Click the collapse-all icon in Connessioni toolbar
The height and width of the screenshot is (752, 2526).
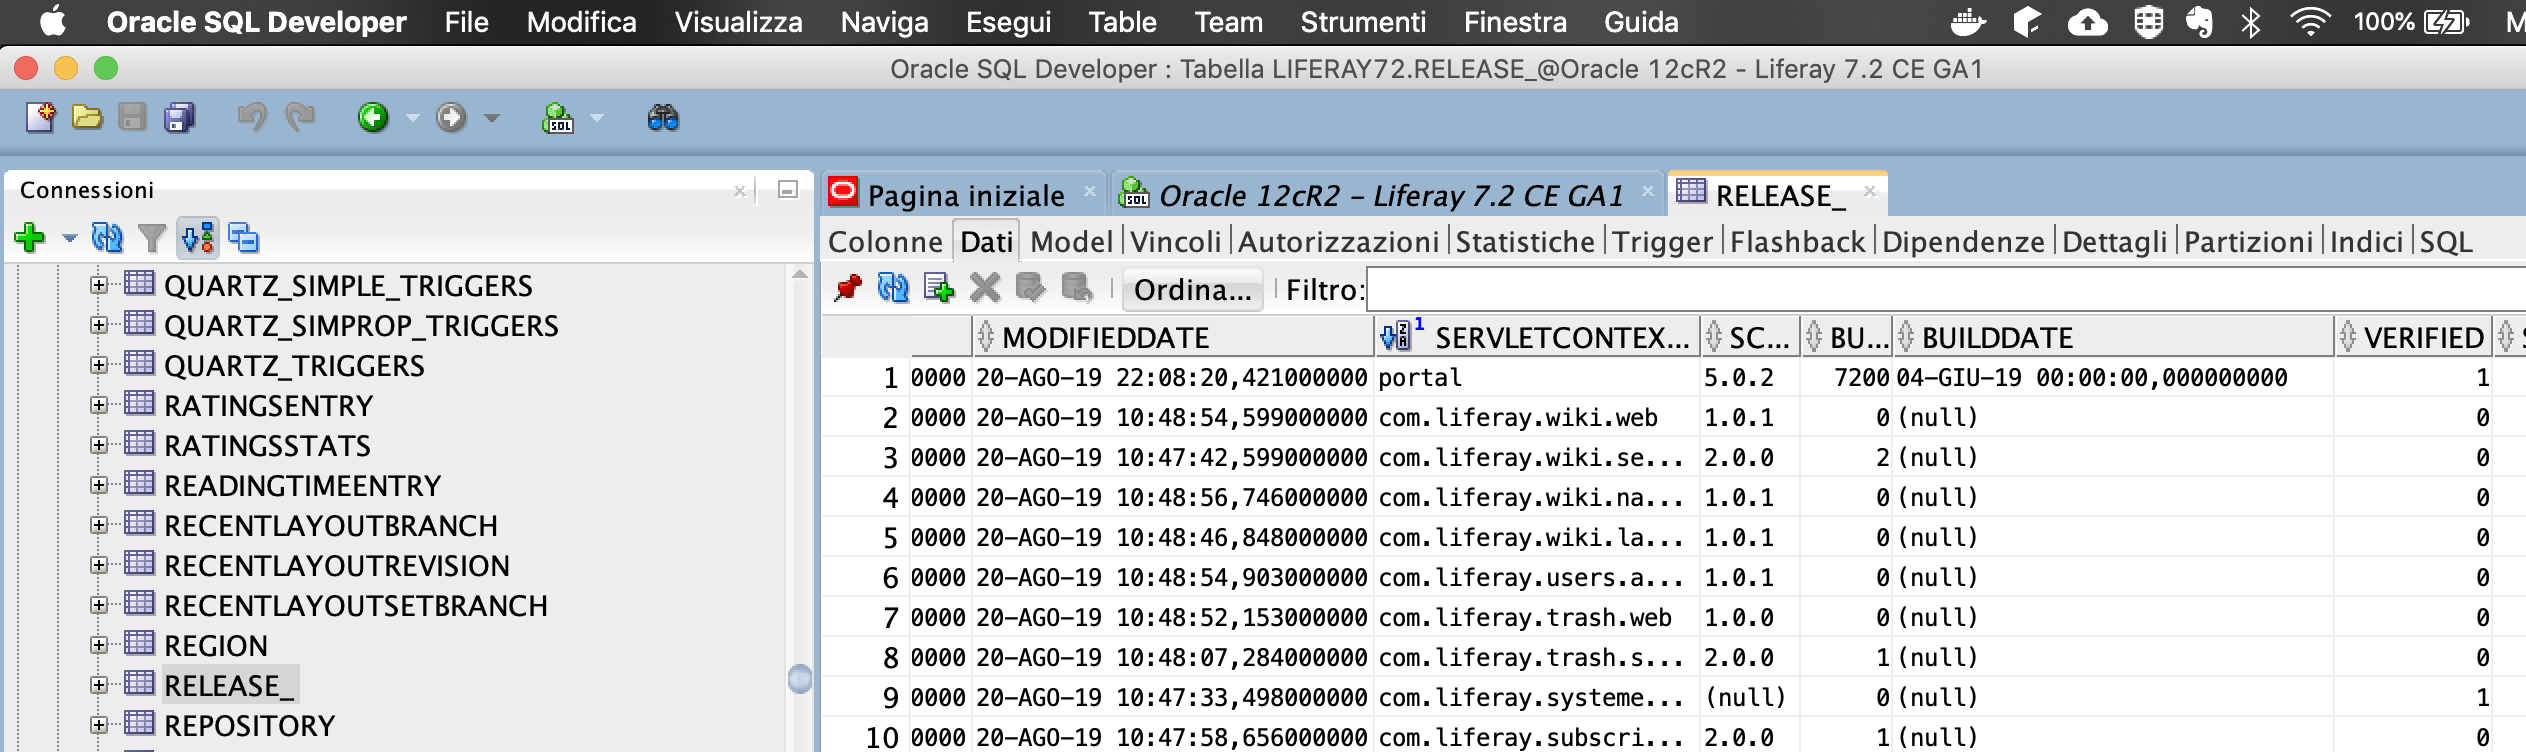[x=243, y=238]
